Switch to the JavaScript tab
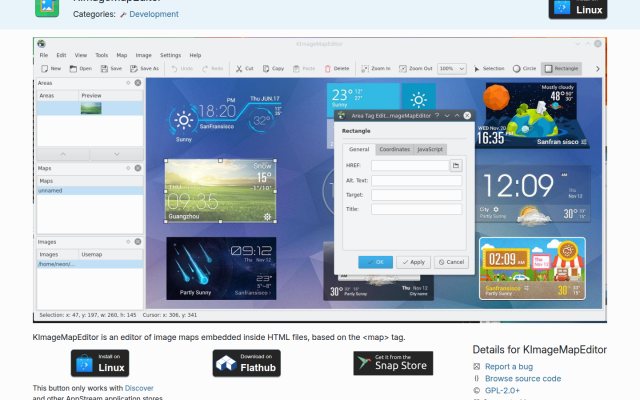 pyautogui.click(x=430, y=149)
